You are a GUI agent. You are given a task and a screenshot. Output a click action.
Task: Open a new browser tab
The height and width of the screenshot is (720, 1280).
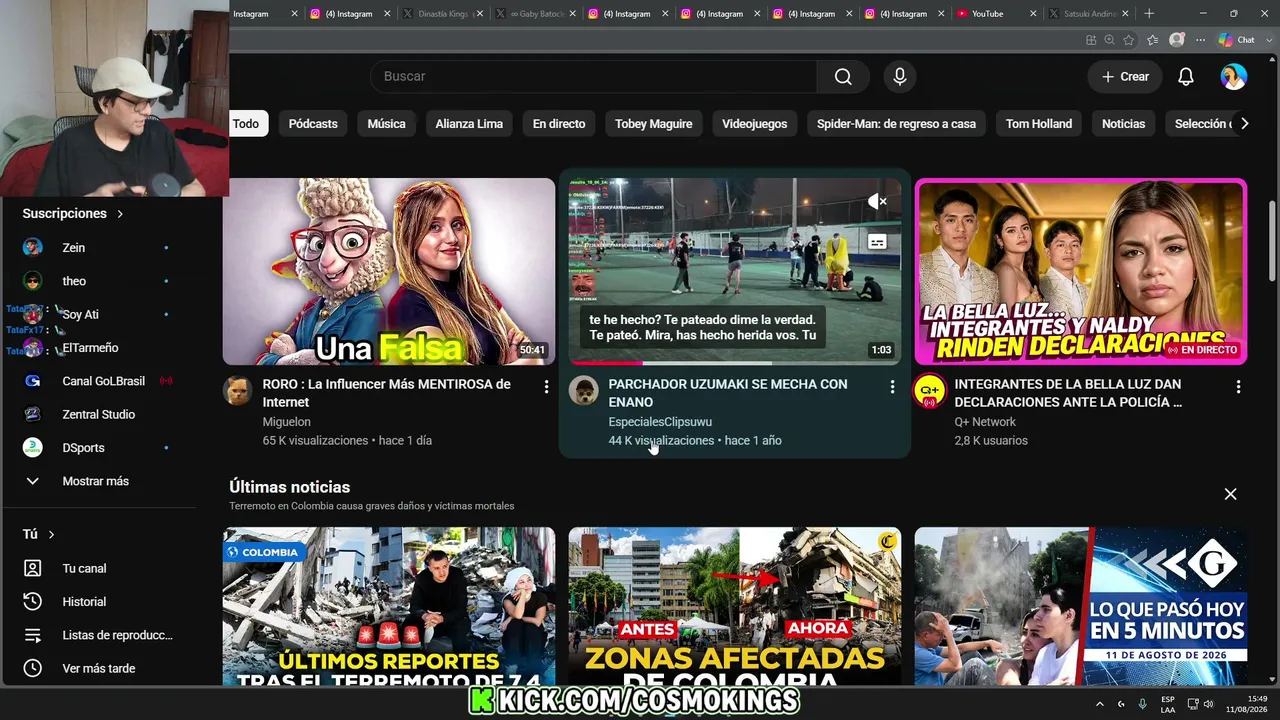(x=1149, y=14)
